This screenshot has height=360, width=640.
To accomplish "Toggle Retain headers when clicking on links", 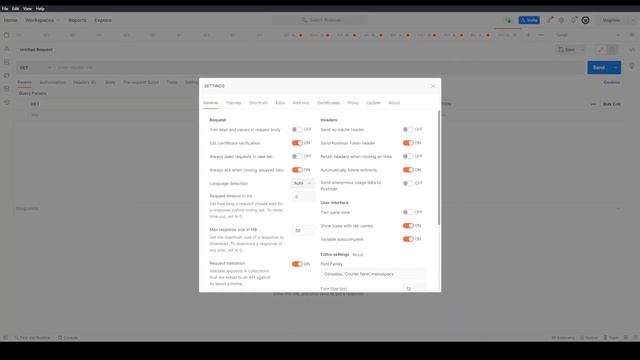I will [408, 156].
